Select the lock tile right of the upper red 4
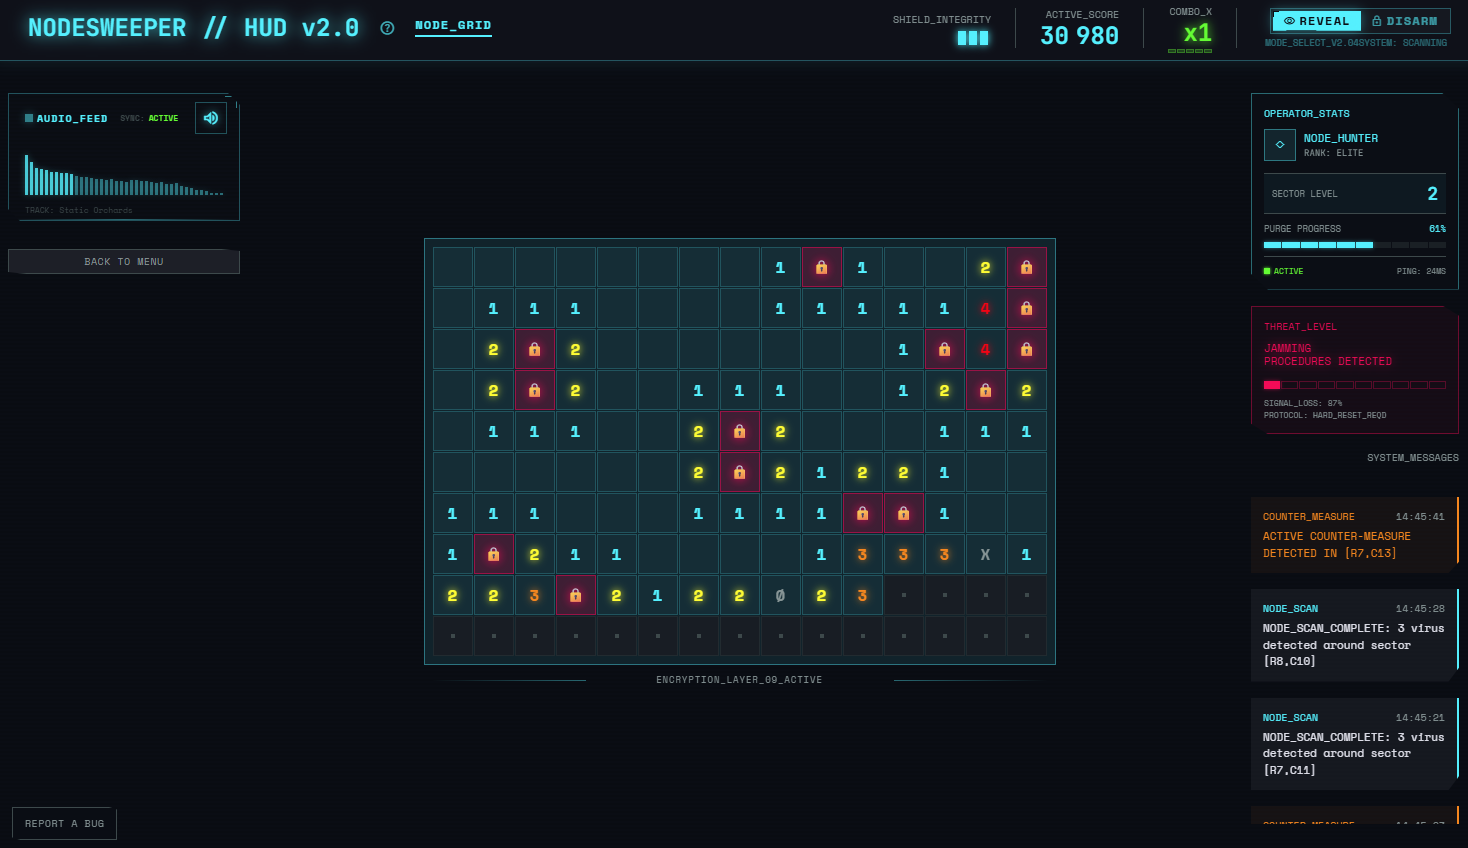 click(x=1027, y=309)
